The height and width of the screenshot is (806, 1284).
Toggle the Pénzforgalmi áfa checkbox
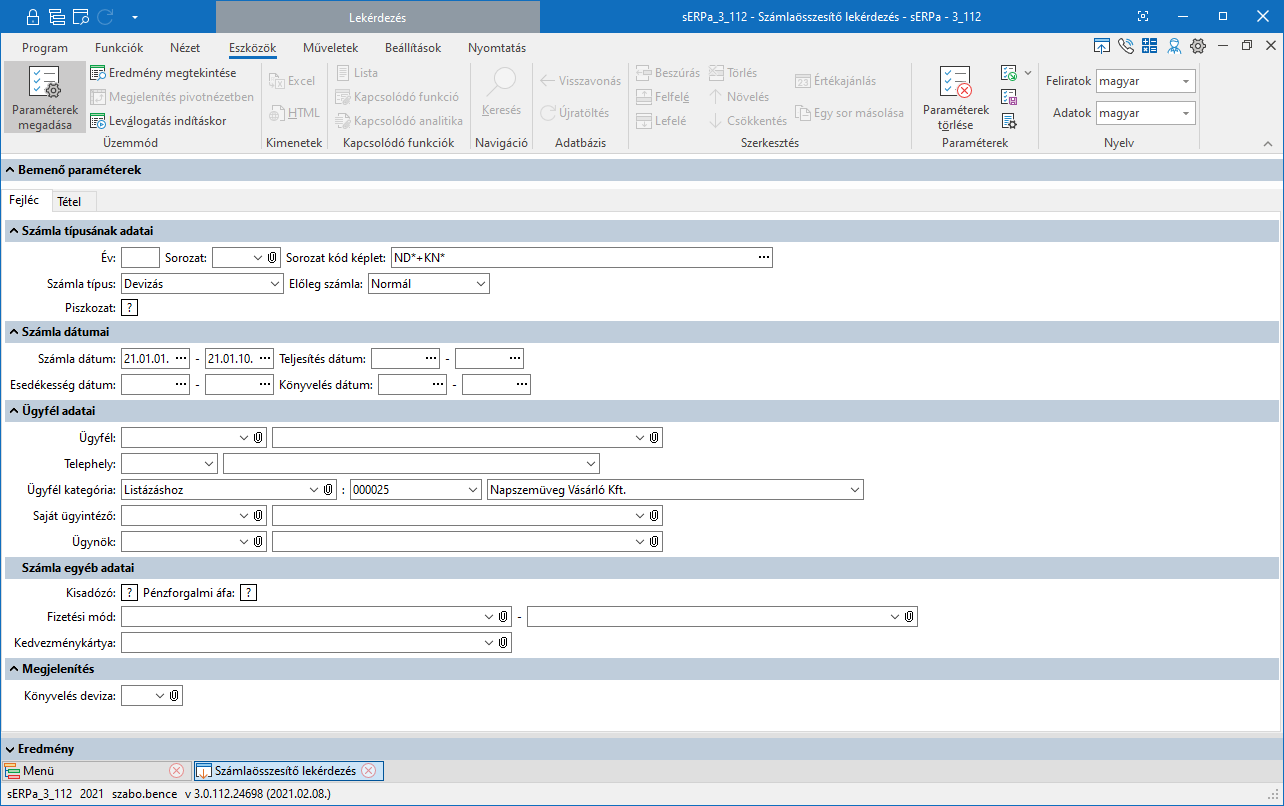(x=249, y=593)
